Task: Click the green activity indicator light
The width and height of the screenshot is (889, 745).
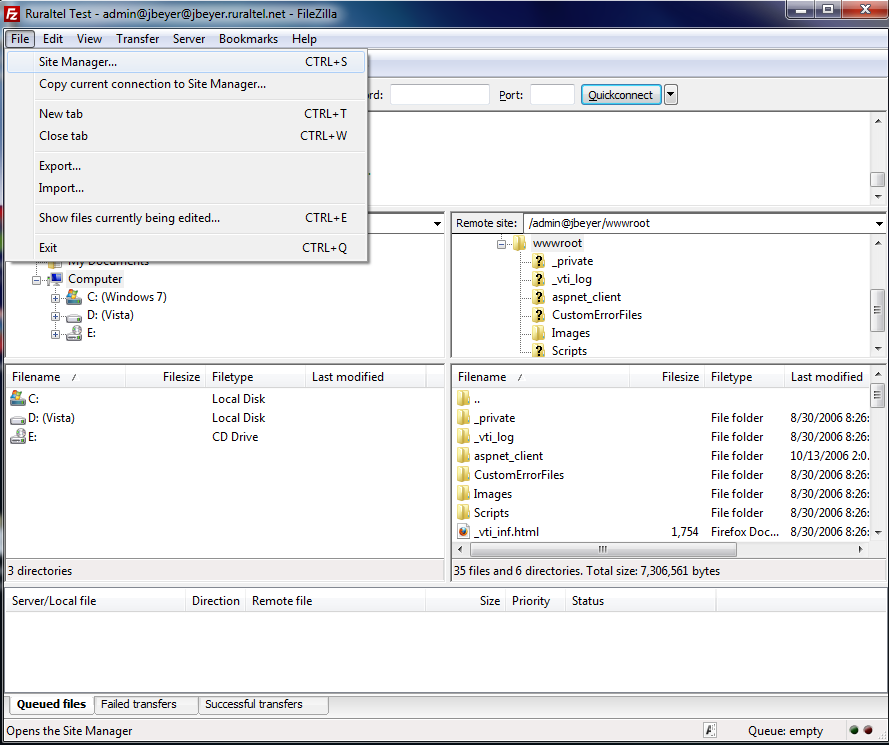Action: [x=854, y=730]
